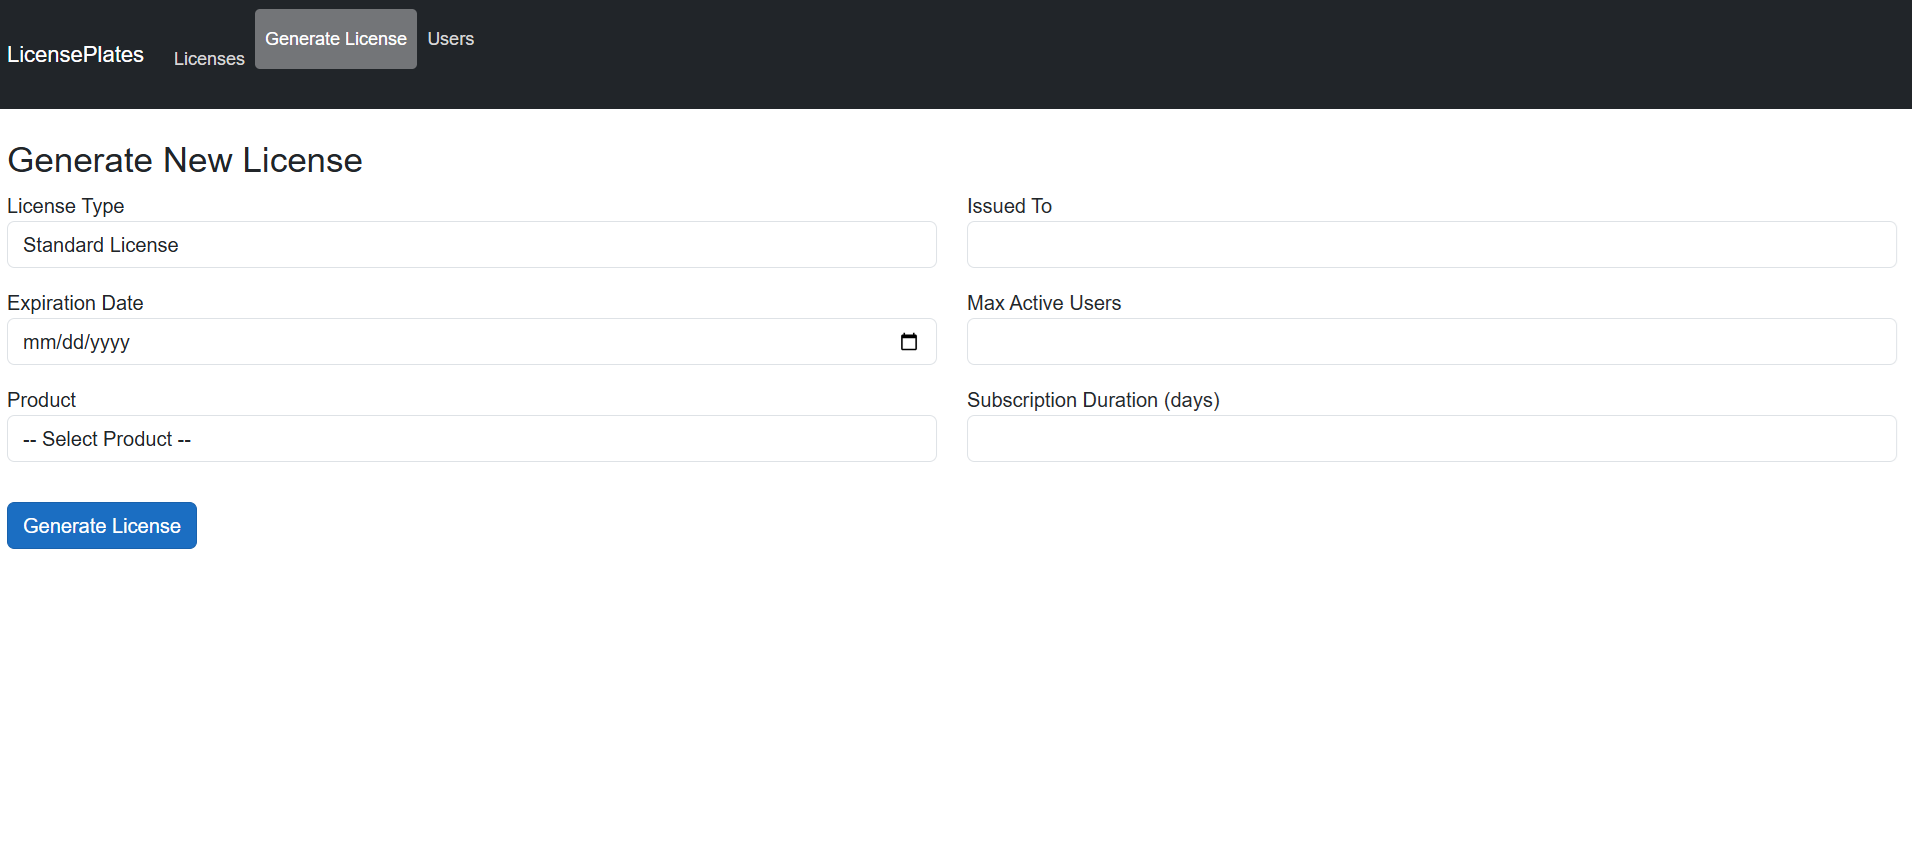This screenshot has width=1912, height=868.
Task: Click the Max Active Users label
Action: (1044, 303)
